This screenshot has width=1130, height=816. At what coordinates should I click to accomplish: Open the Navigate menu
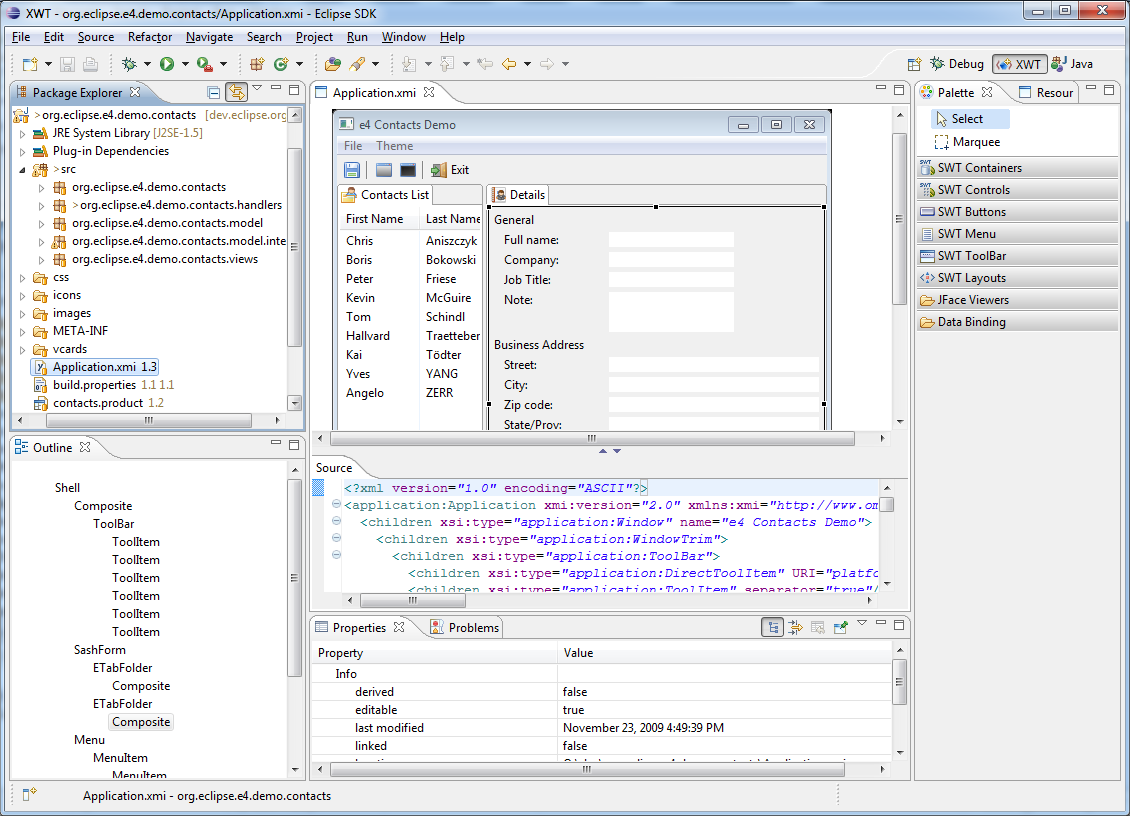209,37
